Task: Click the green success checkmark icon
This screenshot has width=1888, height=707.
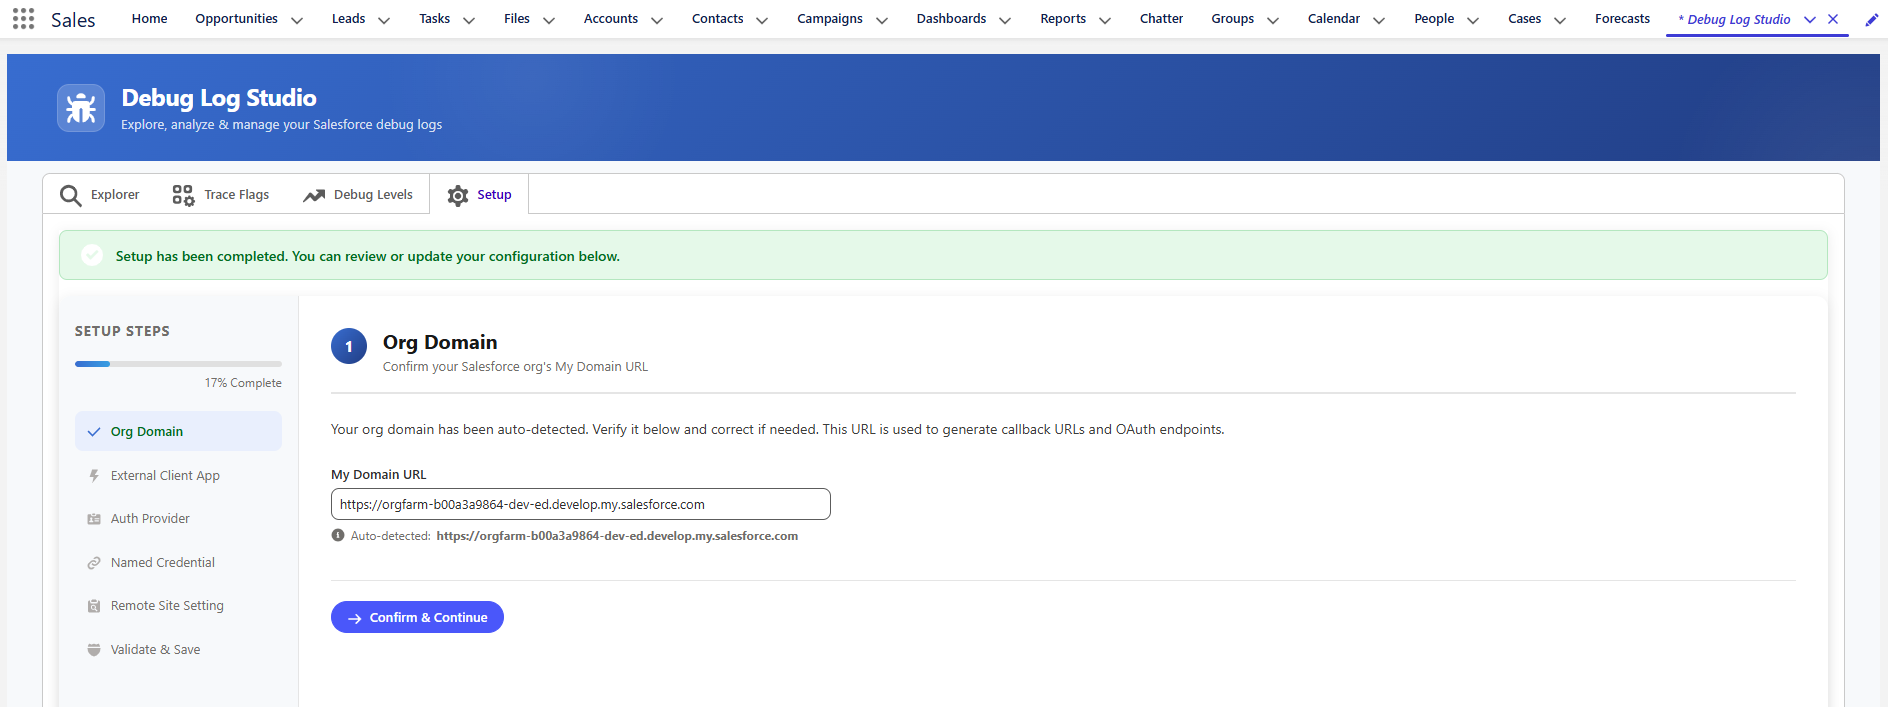Action: point(92,255)
